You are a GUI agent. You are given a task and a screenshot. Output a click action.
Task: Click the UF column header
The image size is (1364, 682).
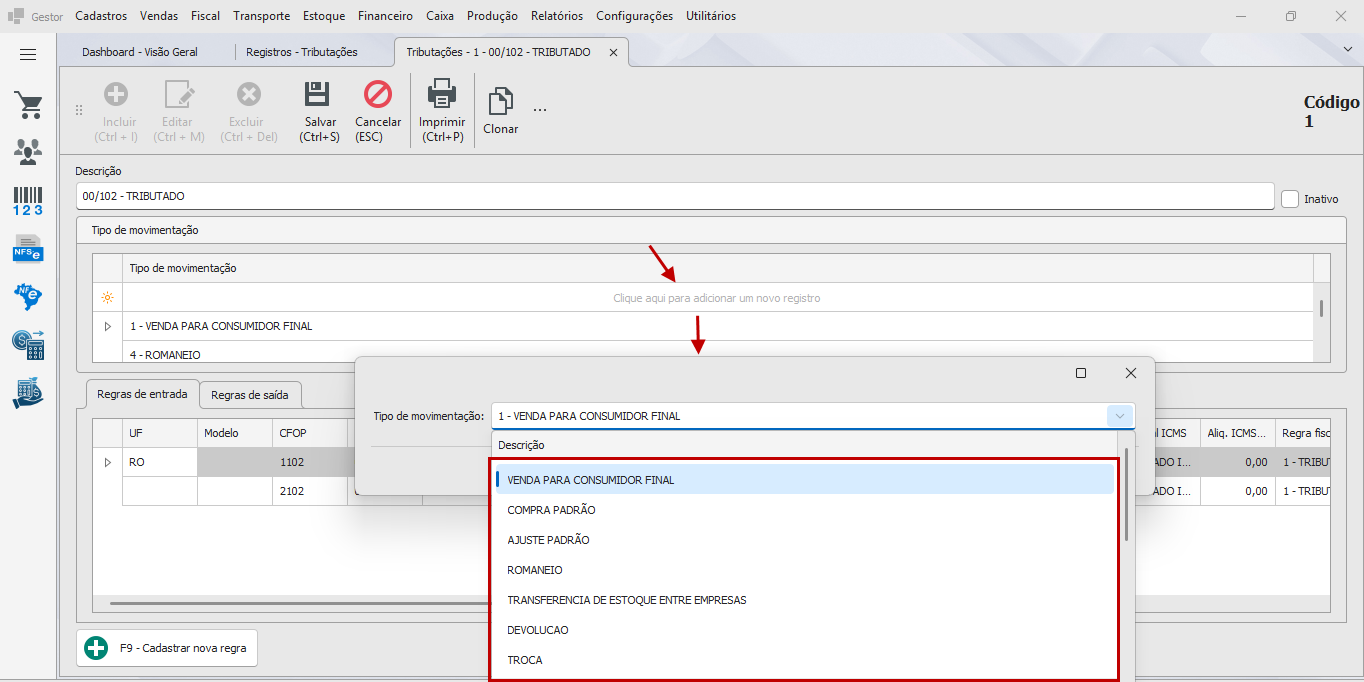(x=160, y=433)
